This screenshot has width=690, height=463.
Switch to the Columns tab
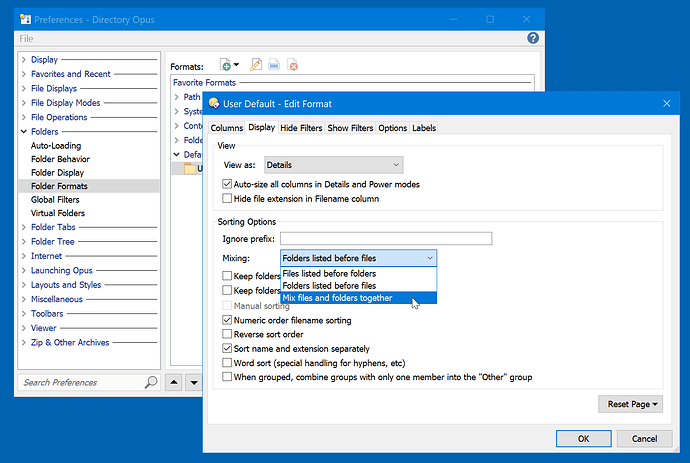point(227,128)
